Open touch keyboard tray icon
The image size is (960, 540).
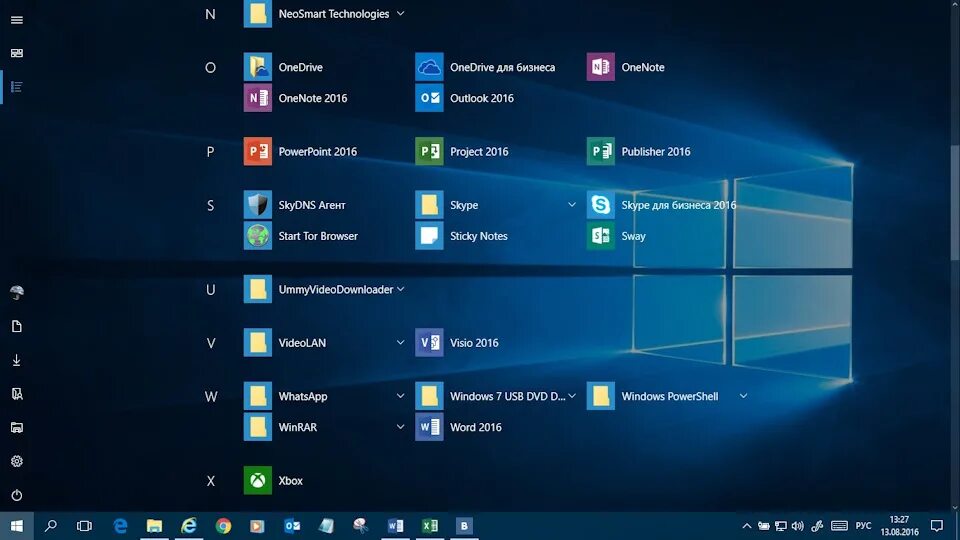pos(839,526)
